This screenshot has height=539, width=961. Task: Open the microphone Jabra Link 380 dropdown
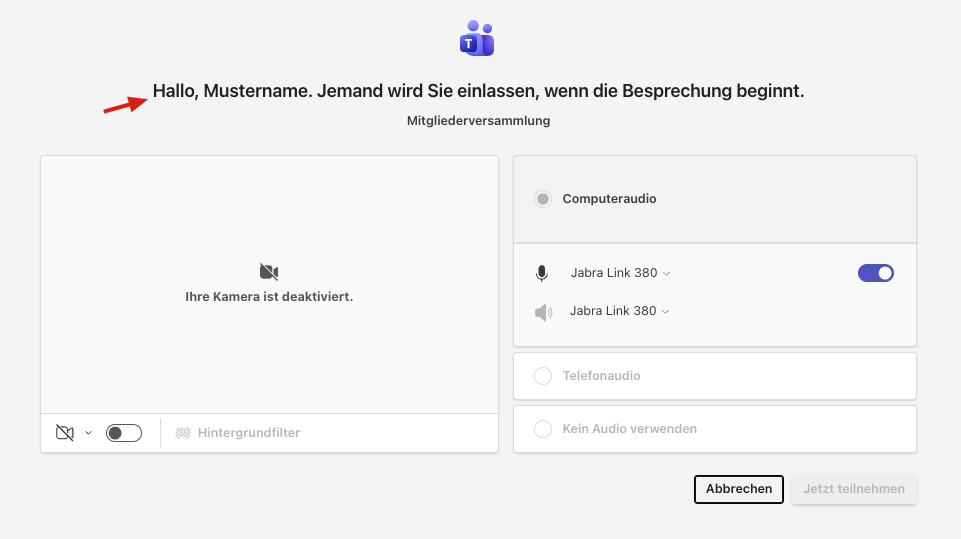pos(620,273)
